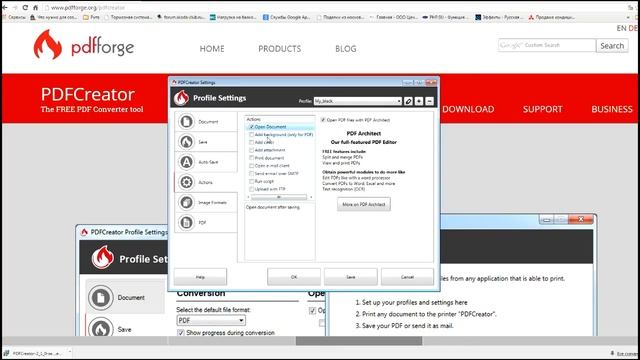640x360 pixels.
Task: Open the Image Formats section
Action: pos(206,202)
